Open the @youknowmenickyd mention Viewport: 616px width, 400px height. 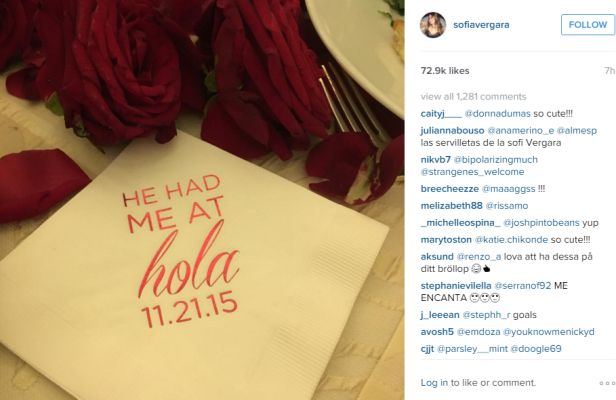pyautogui.click(x=548, y=332)
